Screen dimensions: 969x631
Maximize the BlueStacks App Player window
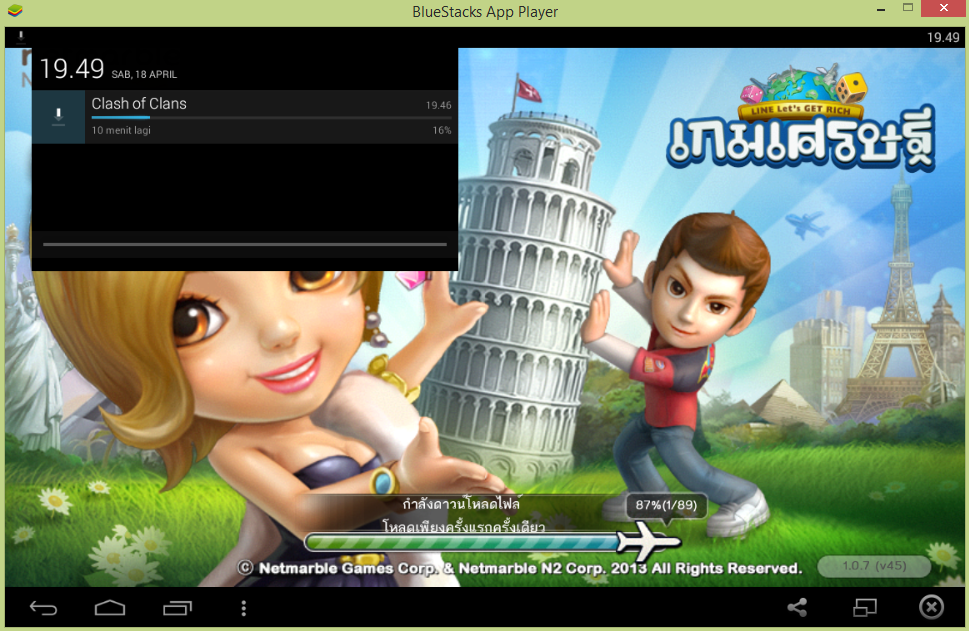tap(908, 8)
